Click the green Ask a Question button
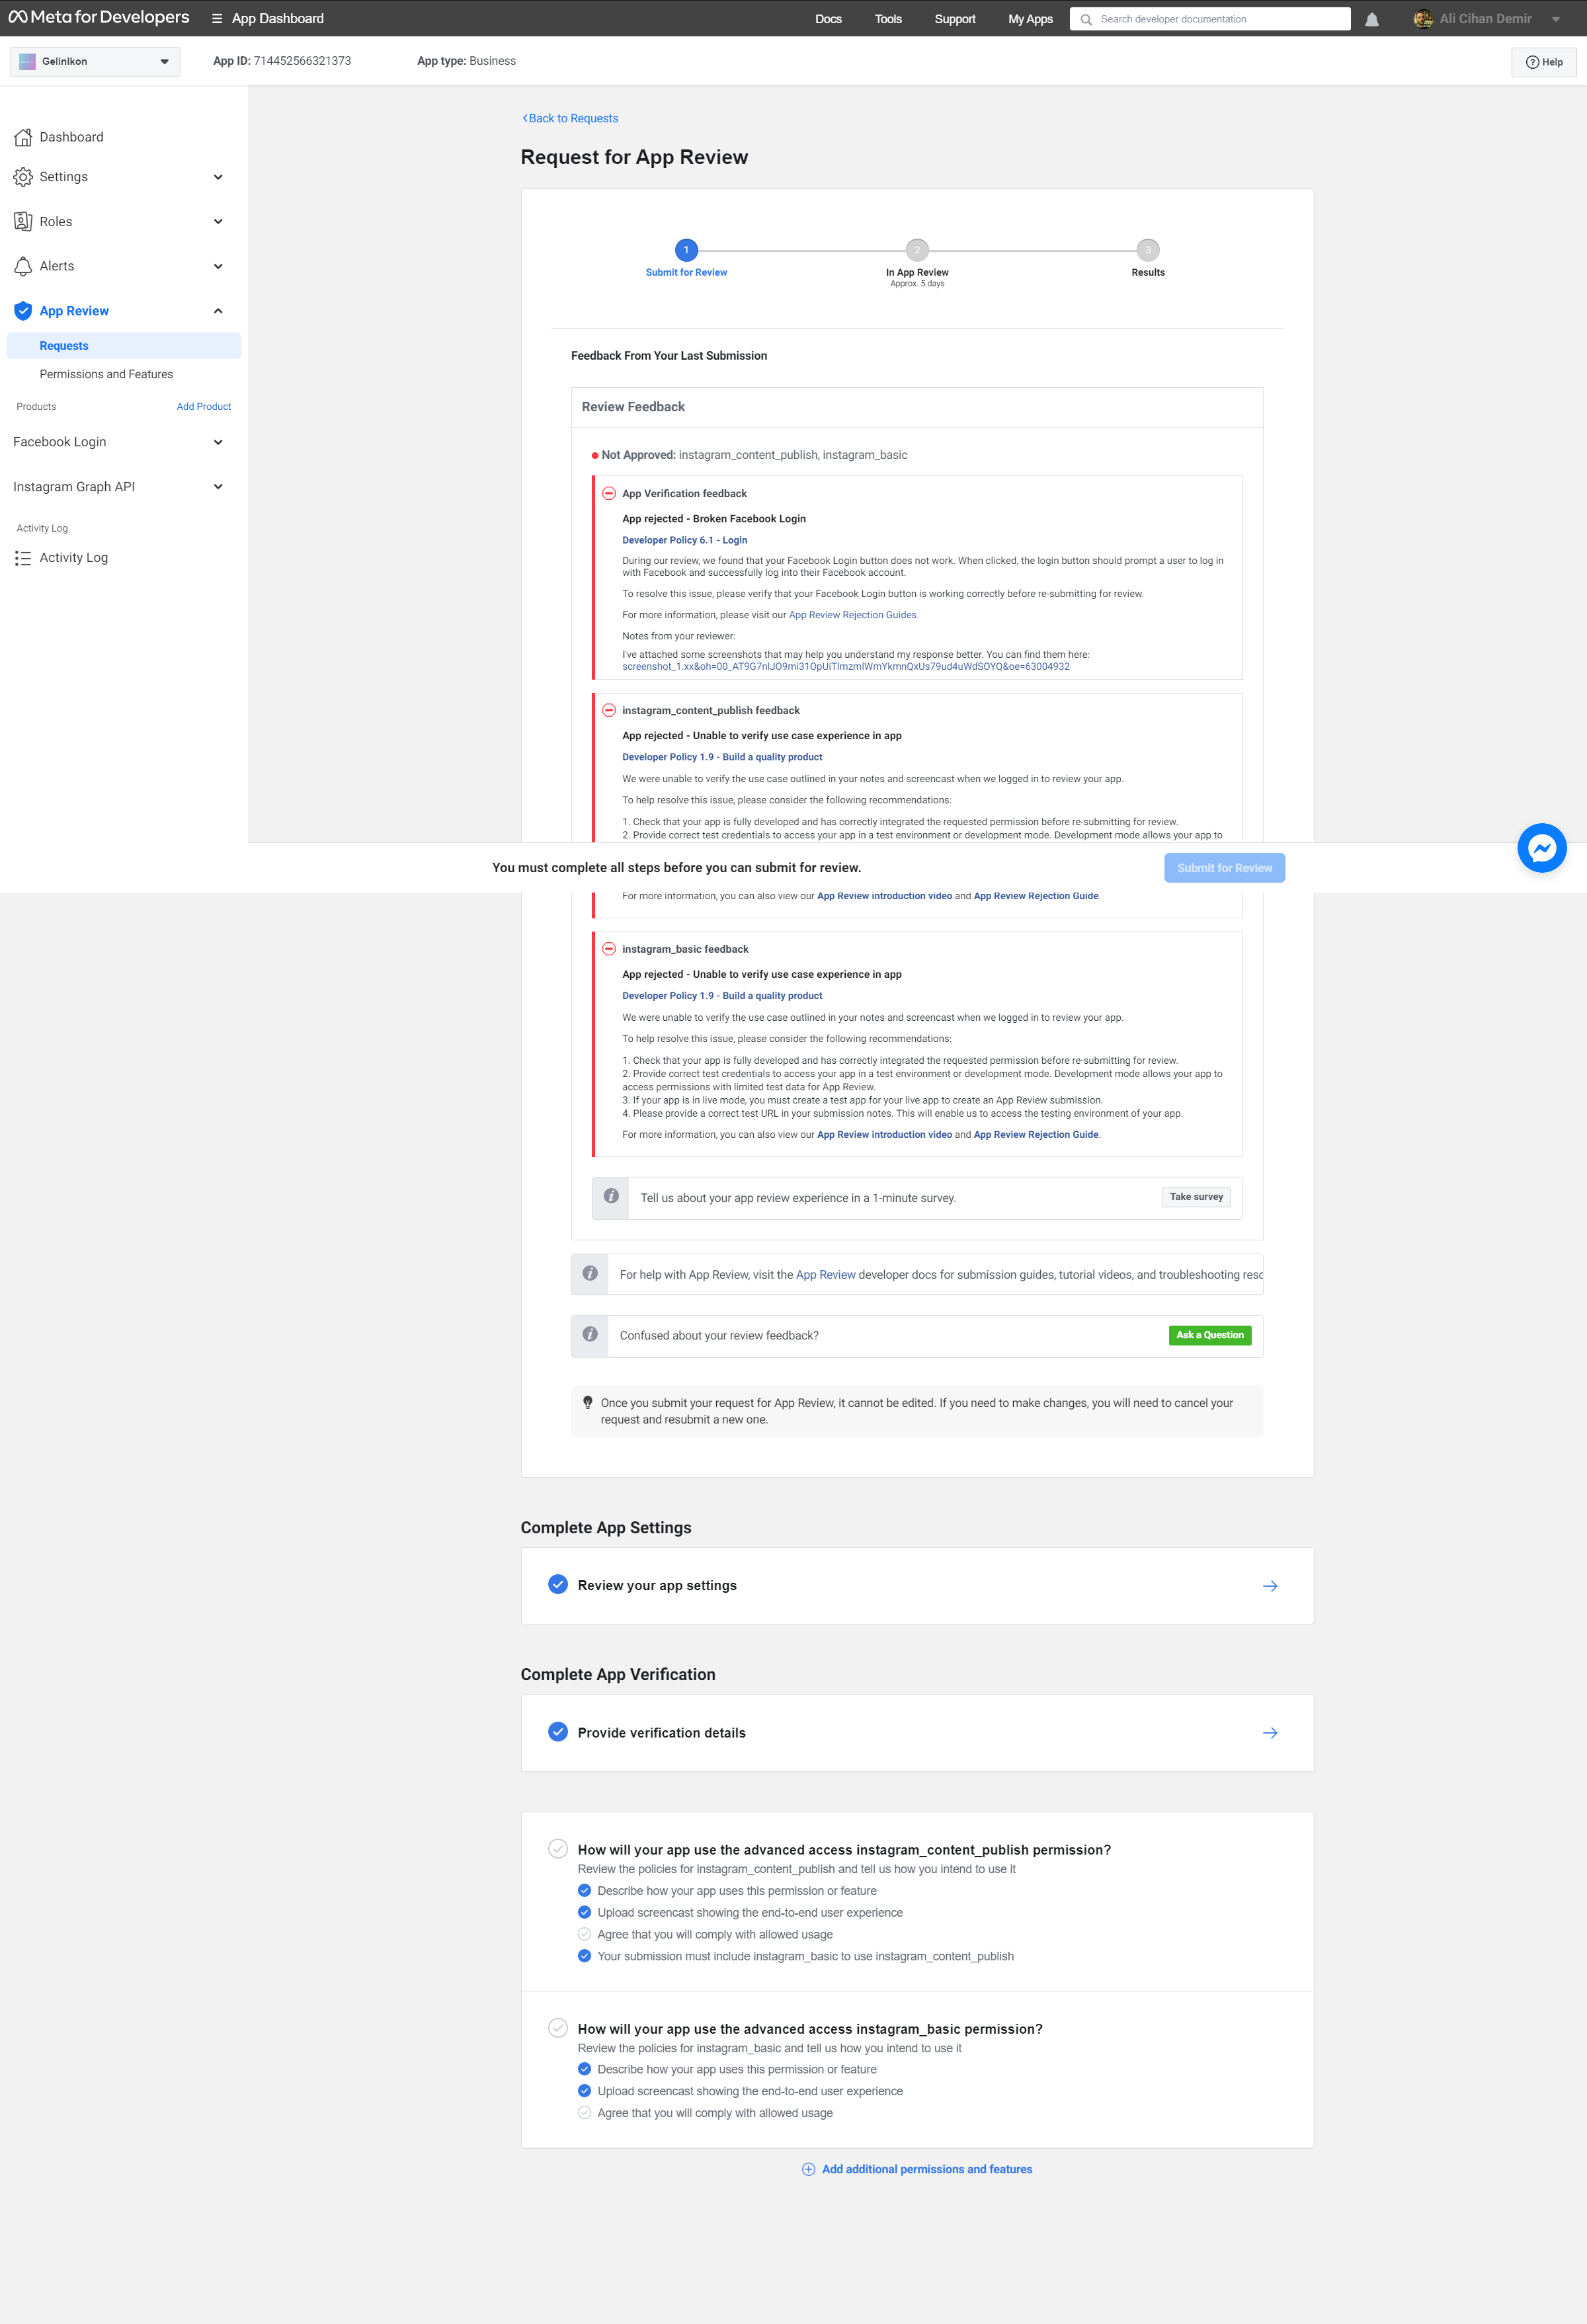Viewport: 1587px width, 2324px height. tap(1210, 1335)
